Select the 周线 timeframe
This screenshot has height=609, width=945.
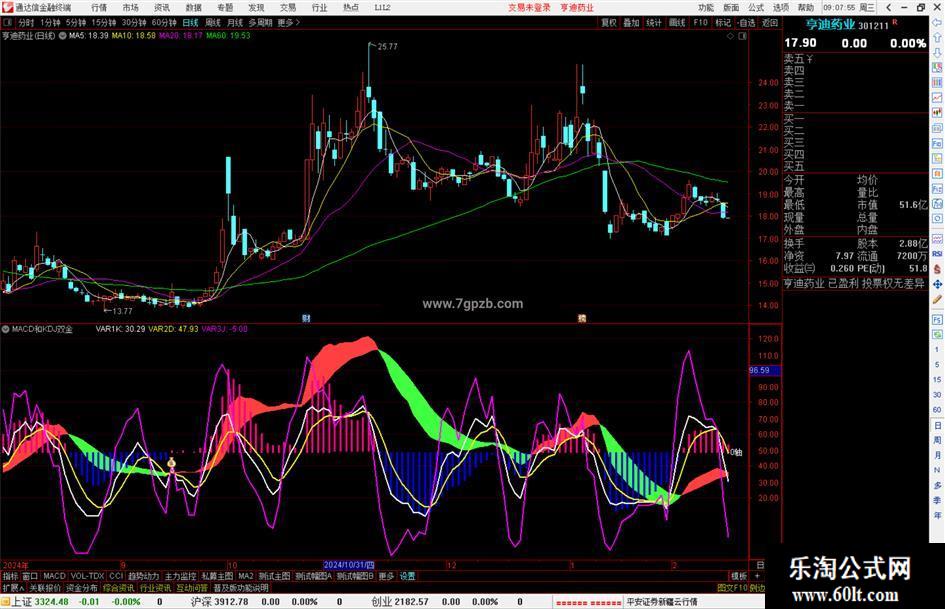tap(213, 22)
